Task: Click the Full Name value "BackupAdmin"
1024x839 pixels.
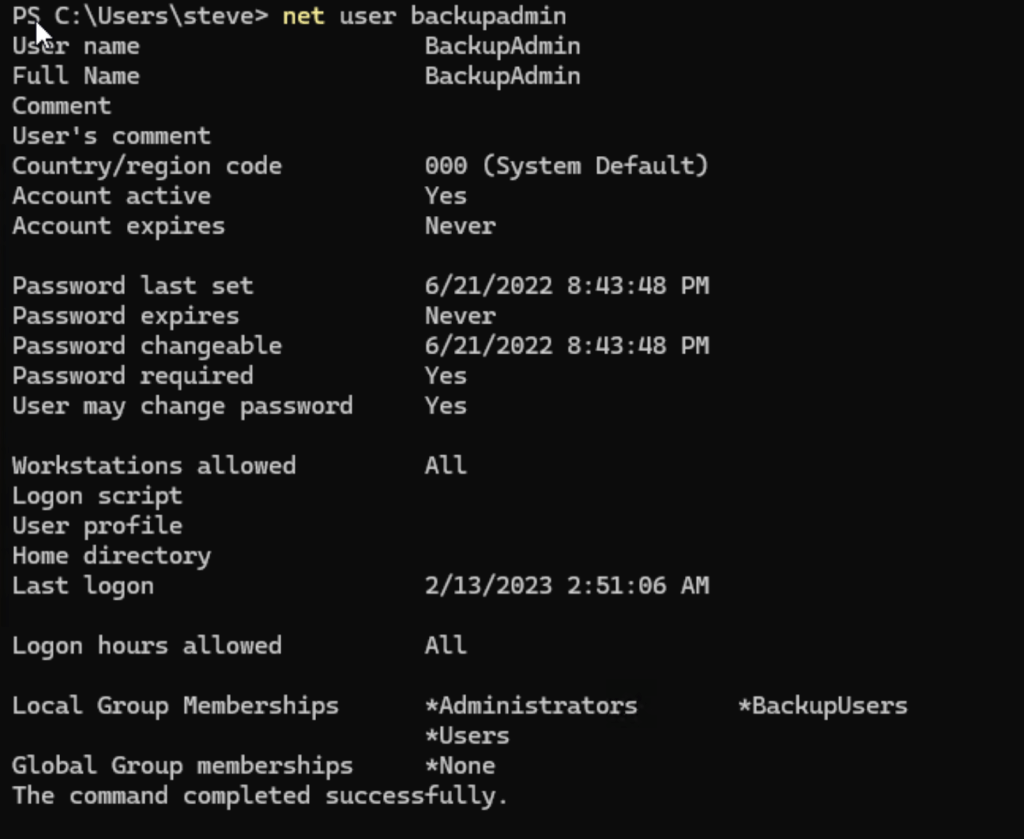Action: point(502,76)
